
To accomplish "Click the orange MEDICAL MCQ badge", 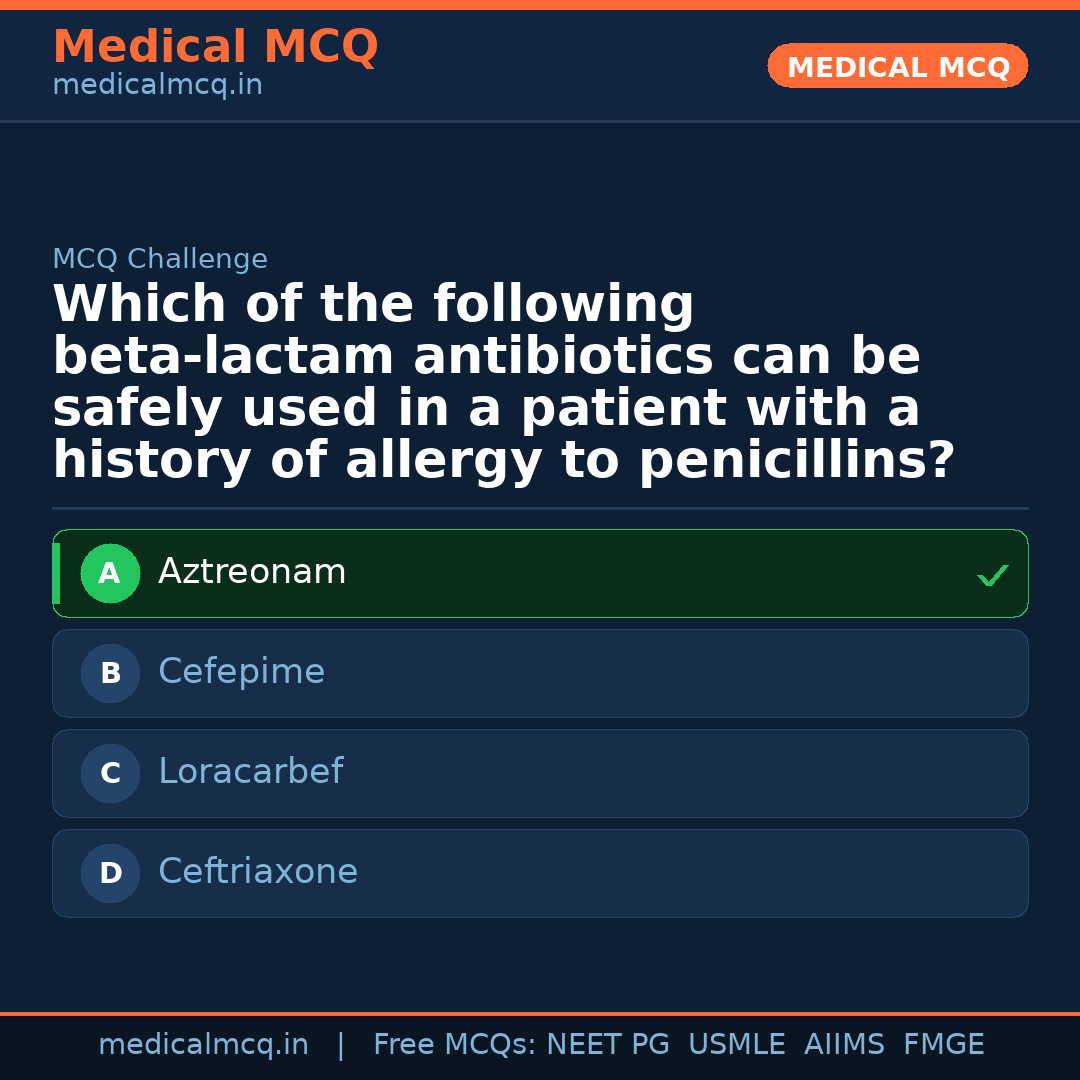I will tap(897, 67).
